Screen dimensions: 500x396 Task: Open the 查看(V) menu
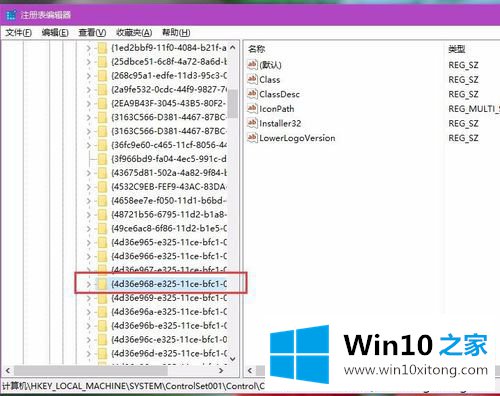pos(92,33)
